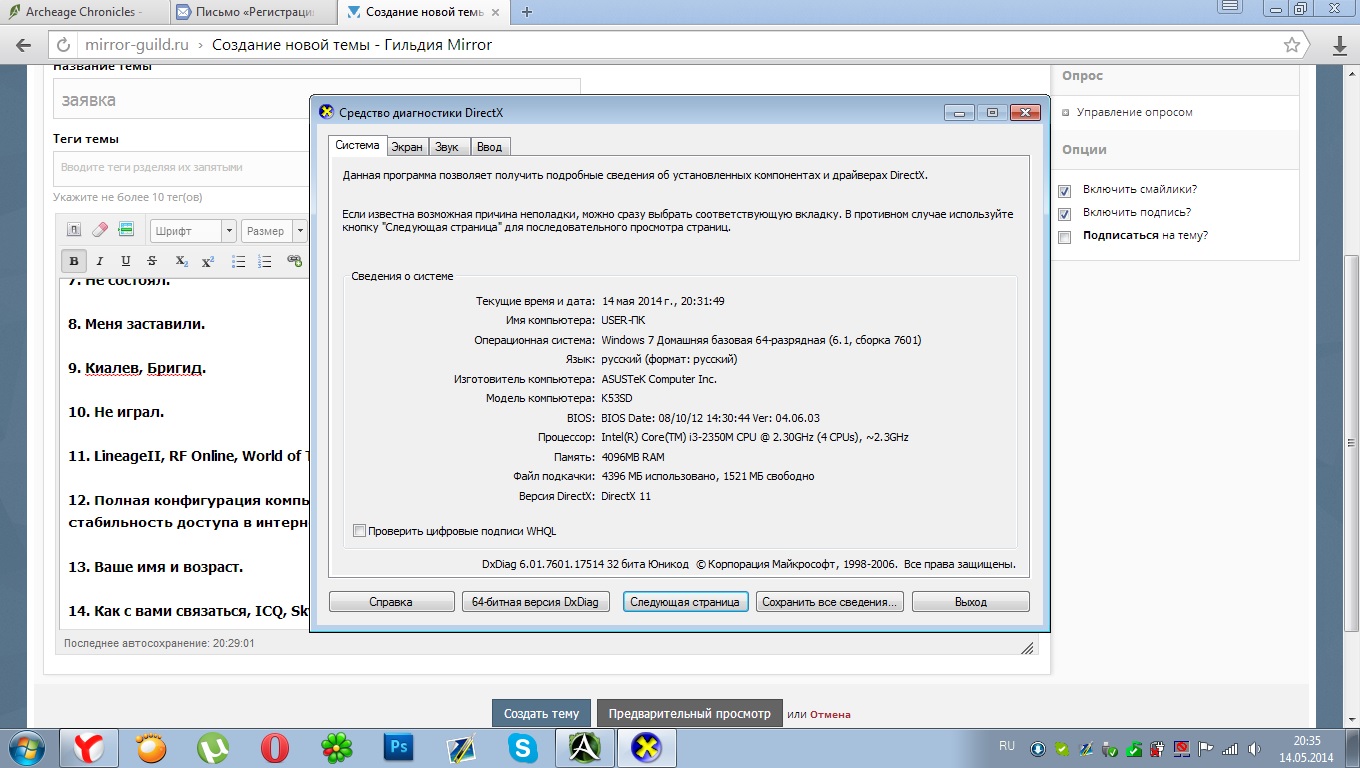Open the 'Размер' size dropdown
Screen dimensions: 1360x768
point(275,231)
